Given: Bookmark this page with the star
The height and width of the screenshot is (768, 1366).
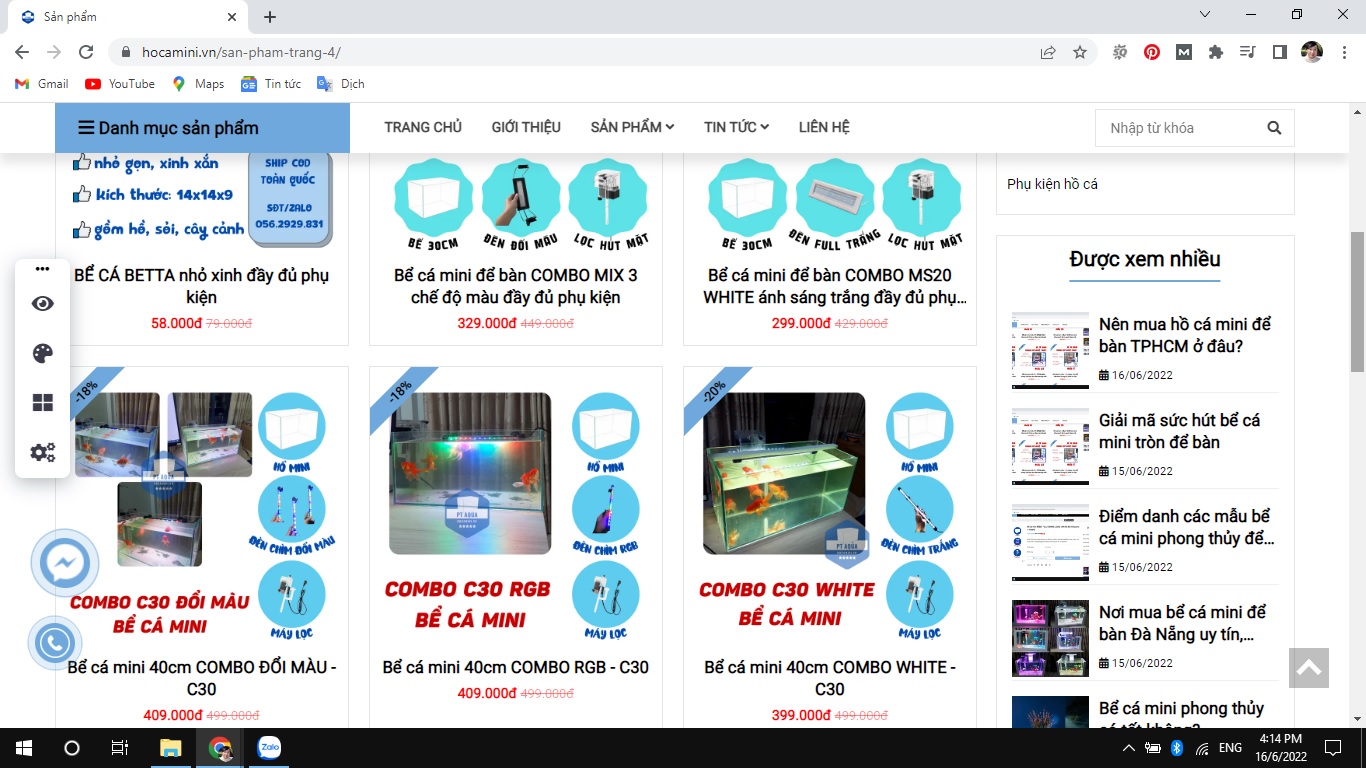Looking at the screenshot, I should tap(1080, 52).
